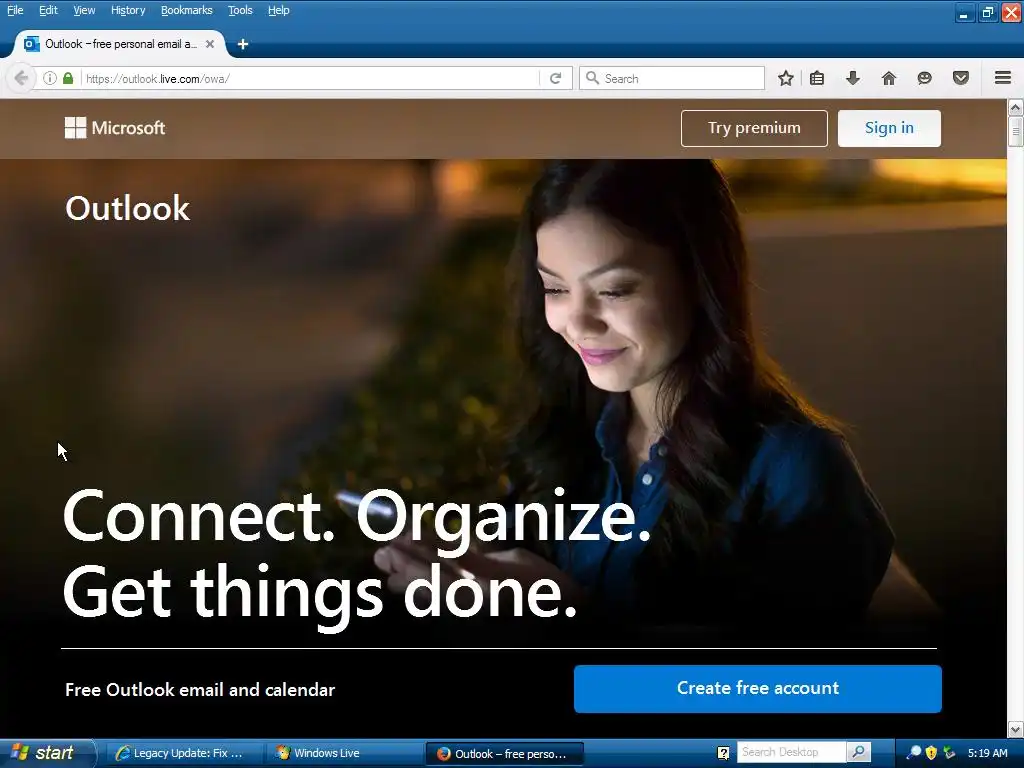
Task: Reload the page with the refresh icon
Action: 556,78
